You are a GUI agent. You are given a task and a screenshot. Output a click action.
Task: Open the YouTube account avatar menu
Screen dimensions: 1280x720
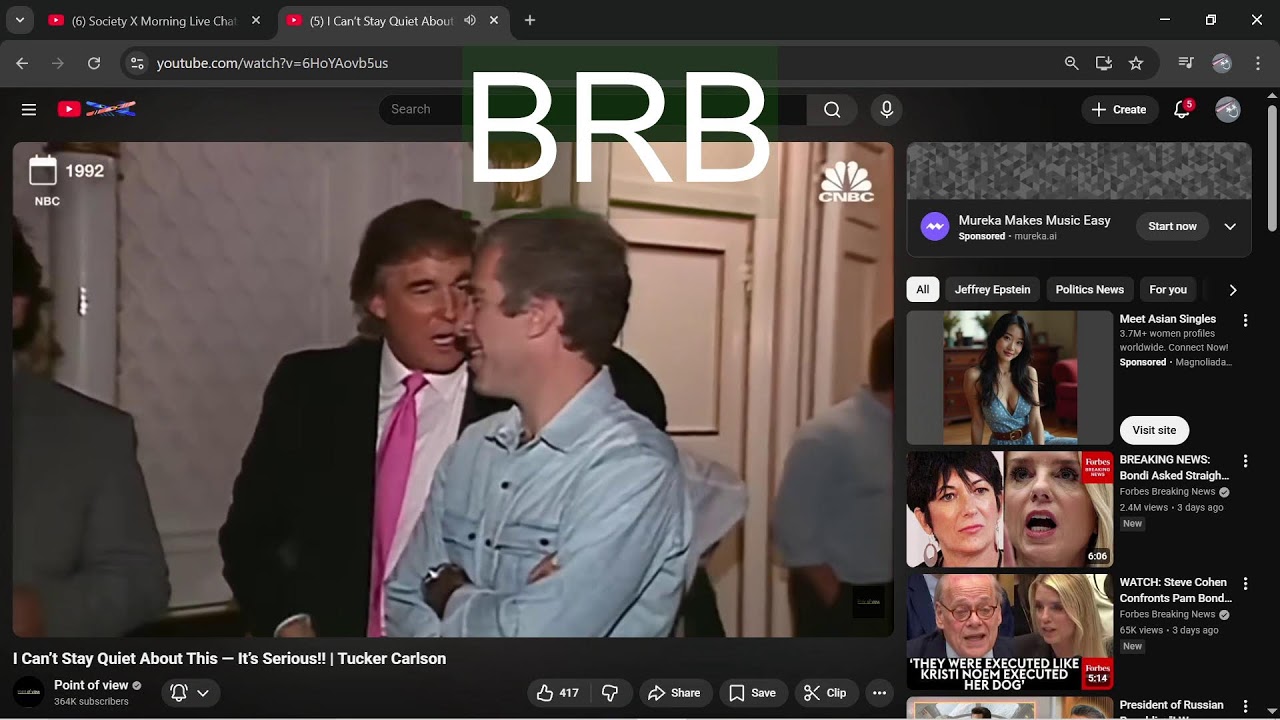coord(1228,110)
